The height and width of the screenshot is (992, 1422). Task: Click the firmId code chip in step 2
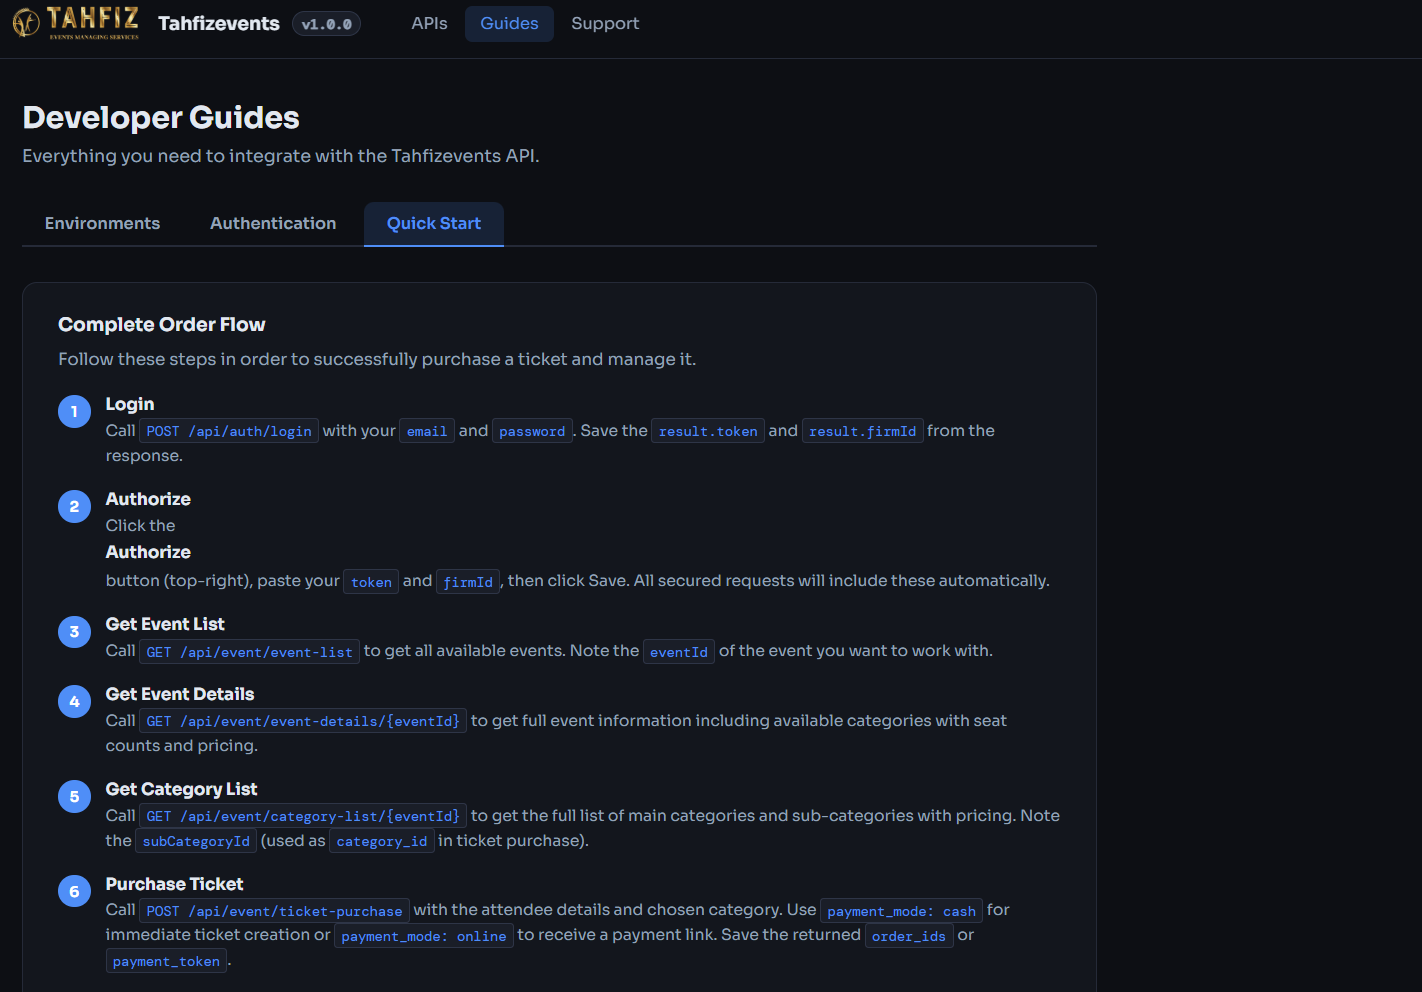click(468, 582)
